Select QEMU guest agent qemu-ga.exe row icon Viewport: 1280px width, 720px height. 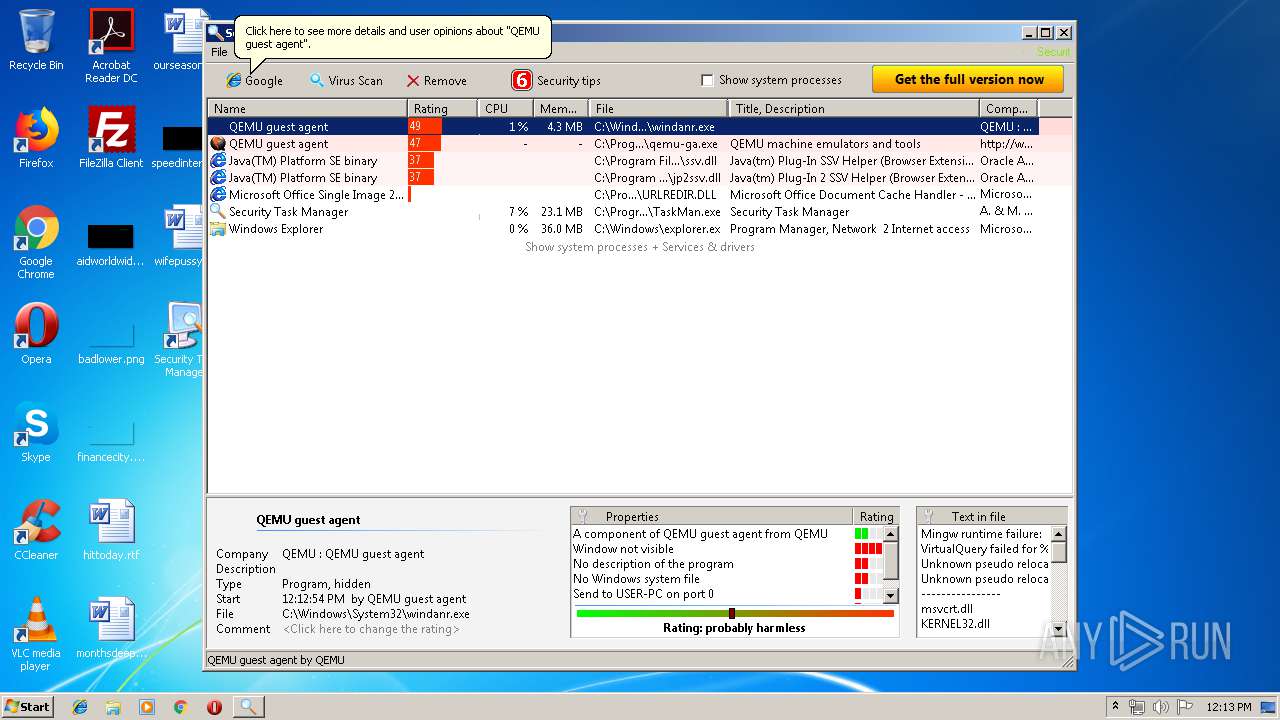click(217, 144)
